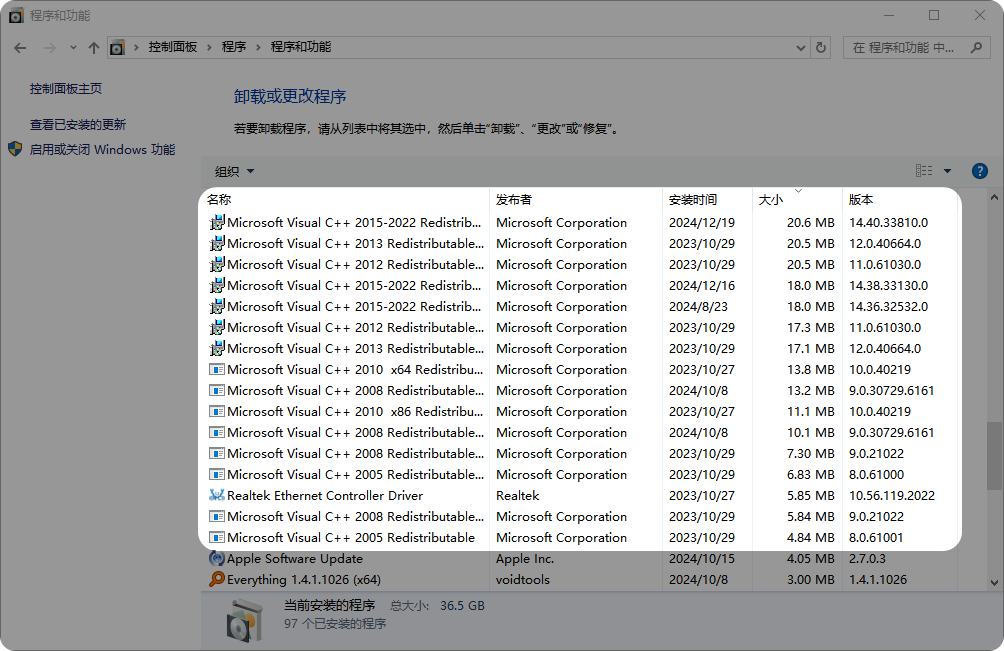This screenshot has width=1004, height=651.
Task: Select the 20.5 MB Visual C++ 2012 name
Action: (355, 265)
